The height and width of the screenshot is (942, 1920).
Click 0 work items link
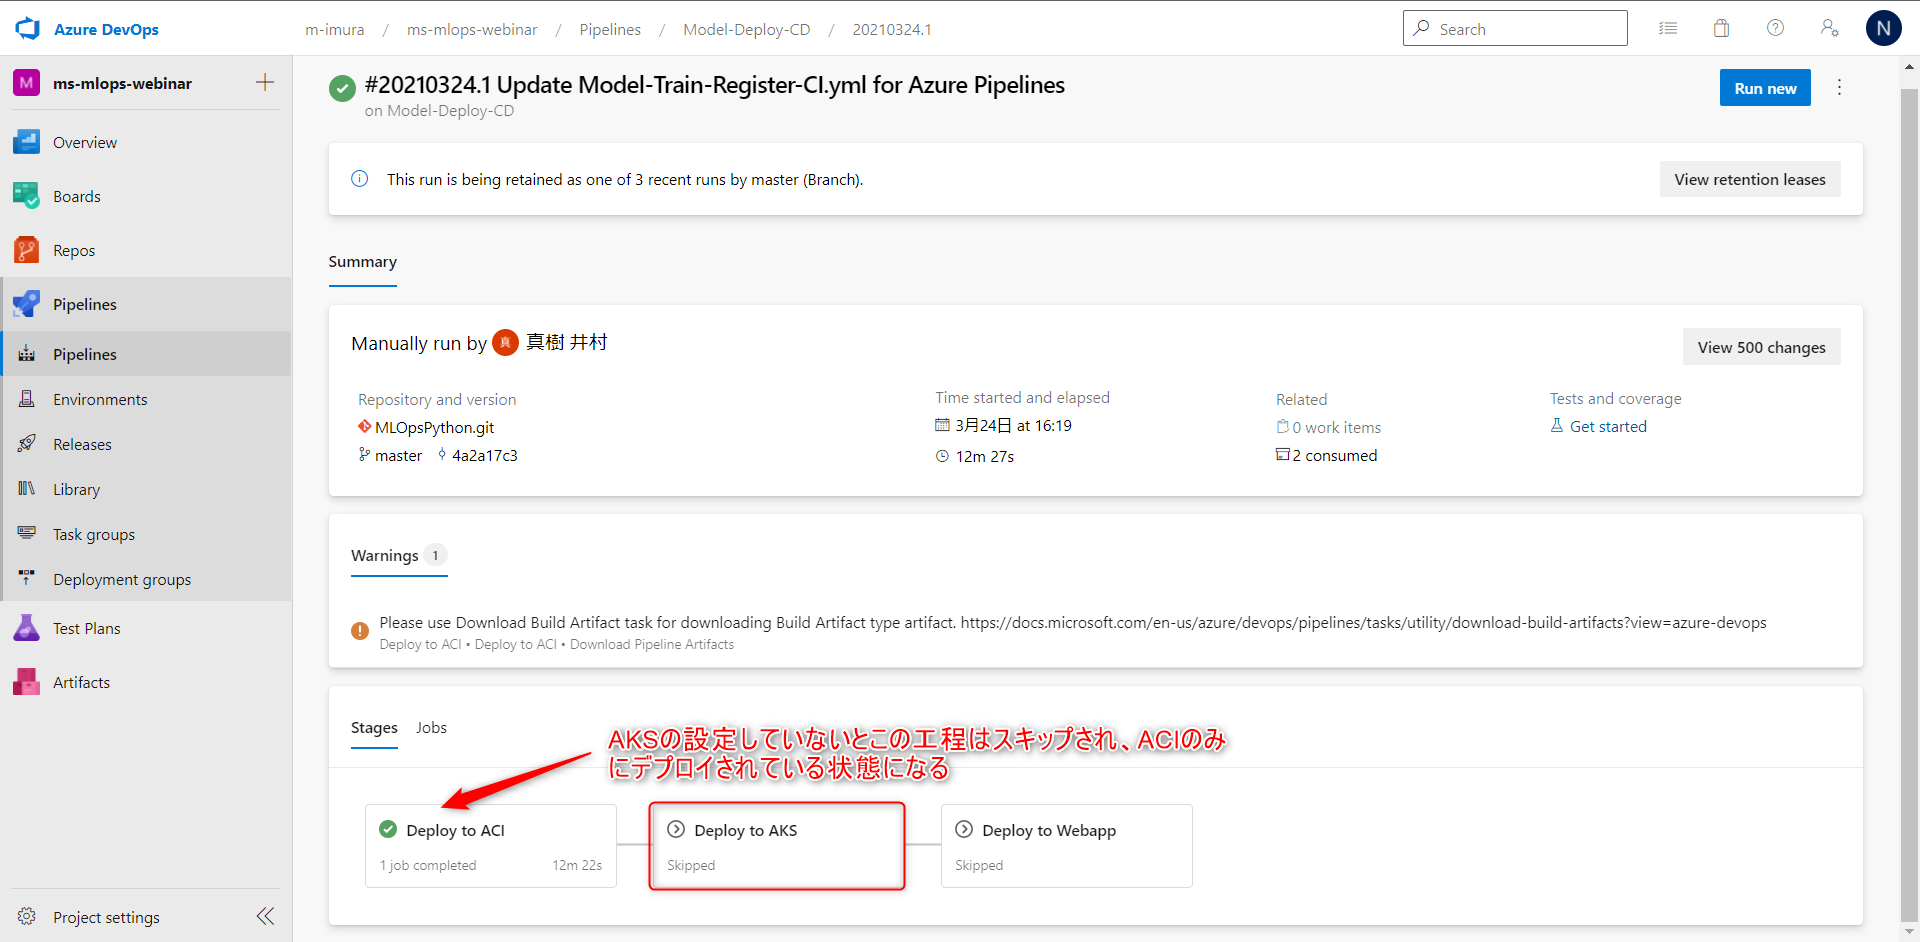point(1336,427)
